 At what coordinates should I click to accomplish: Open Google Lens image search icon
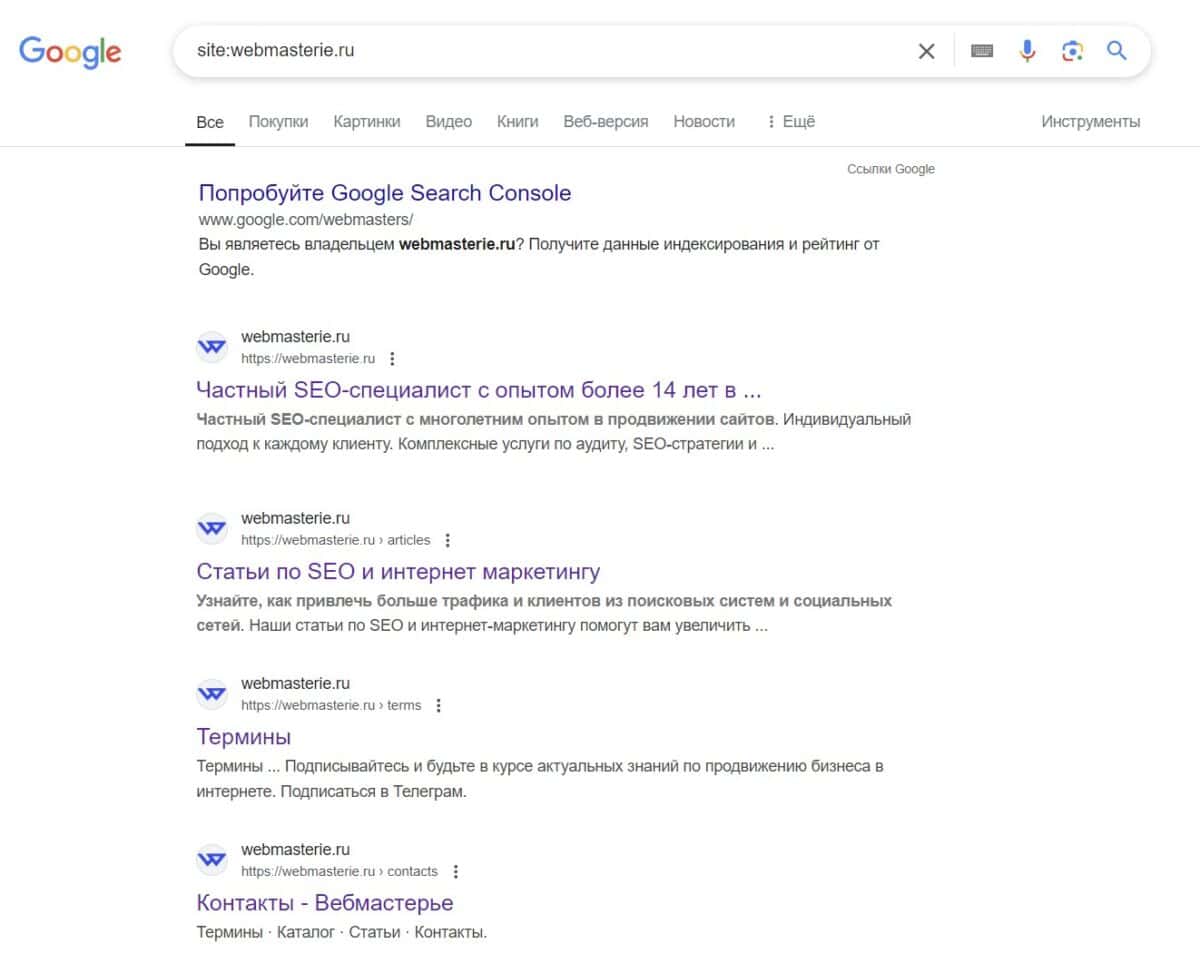coord(1072,51)
